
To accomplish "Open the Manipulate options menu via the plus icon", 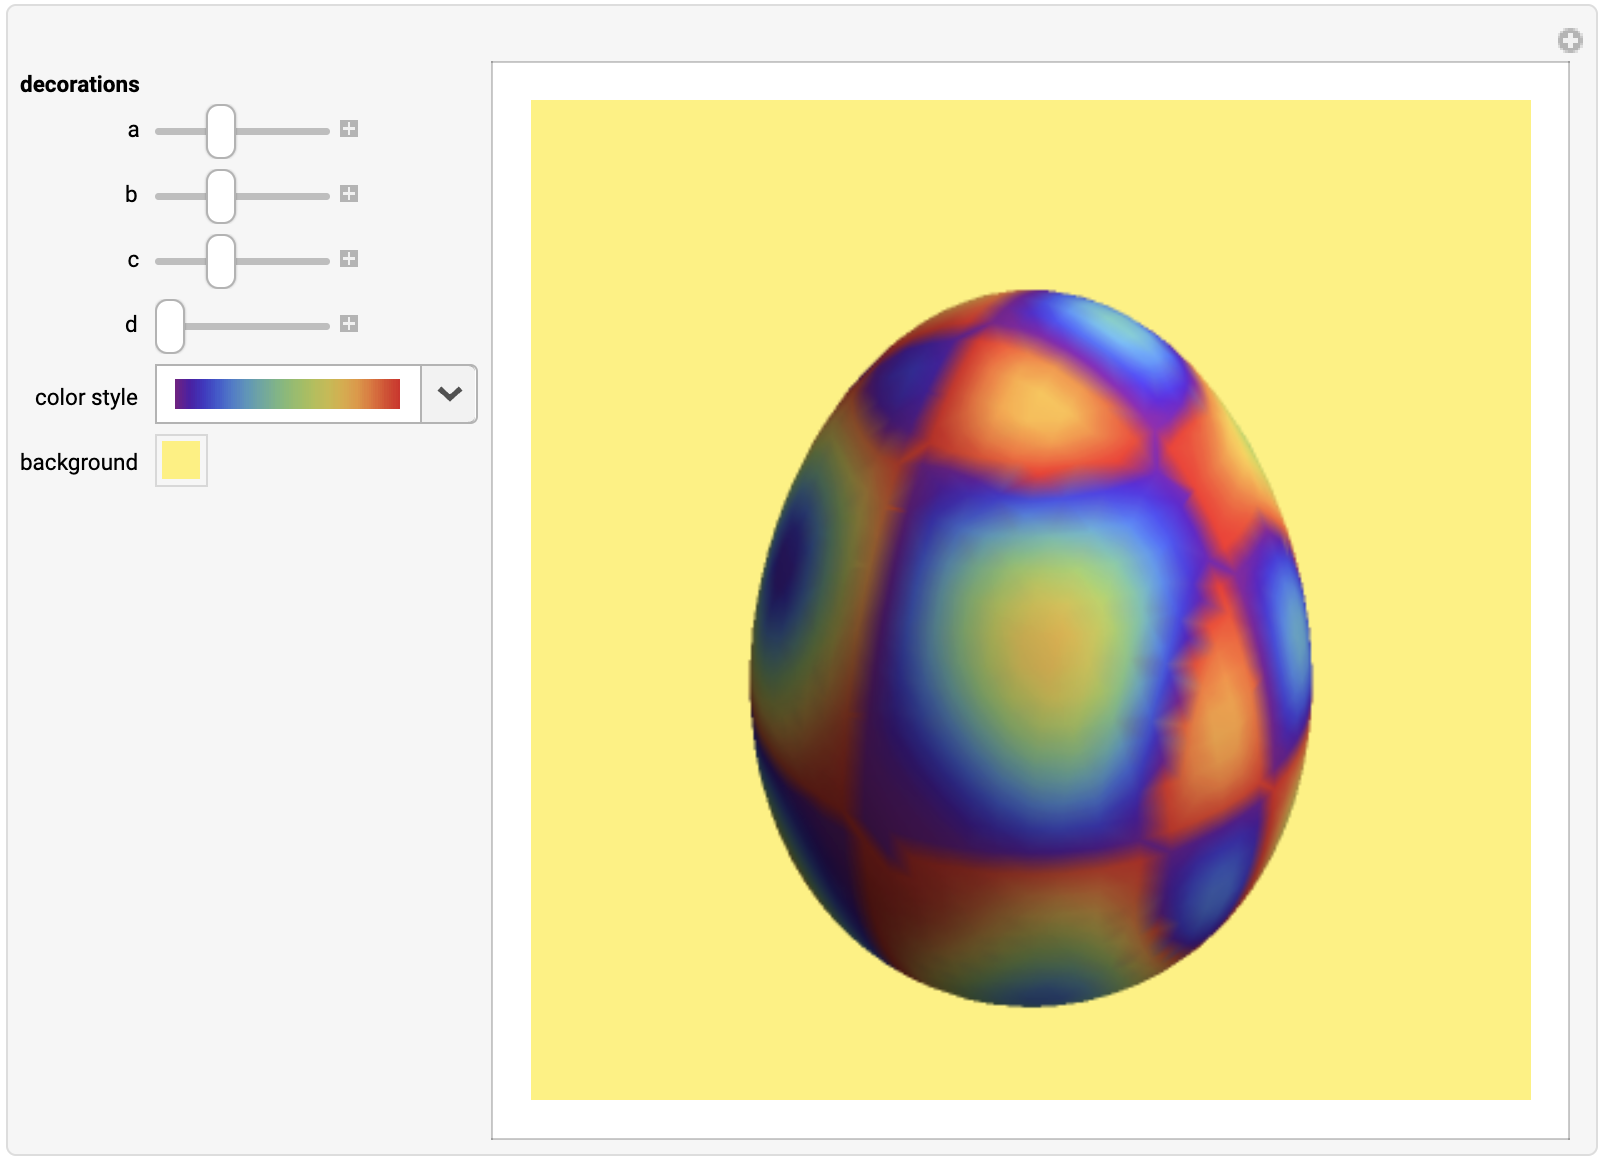I will pyautogui.click(x=1571, y=40).
